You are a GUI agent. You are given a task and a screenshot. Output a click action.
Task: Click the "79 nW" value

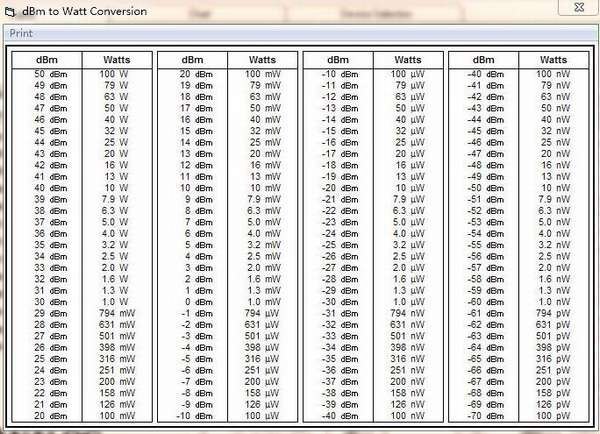tap(556, 85)
